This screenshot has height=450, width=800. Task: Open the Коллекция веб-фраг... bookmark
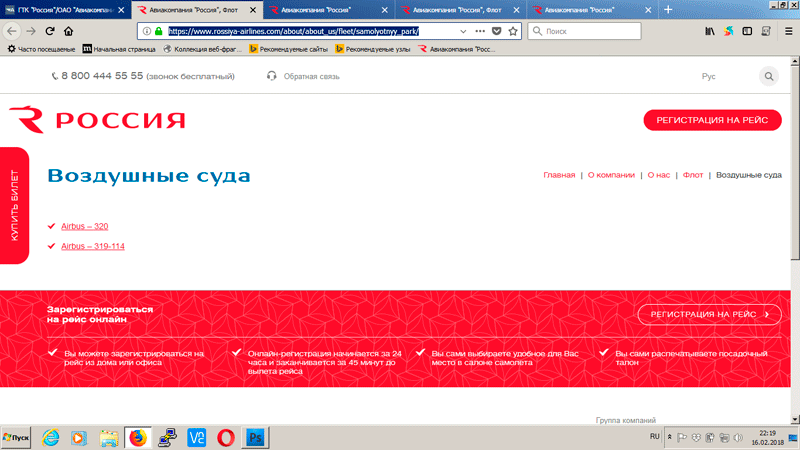click(203, 49)
